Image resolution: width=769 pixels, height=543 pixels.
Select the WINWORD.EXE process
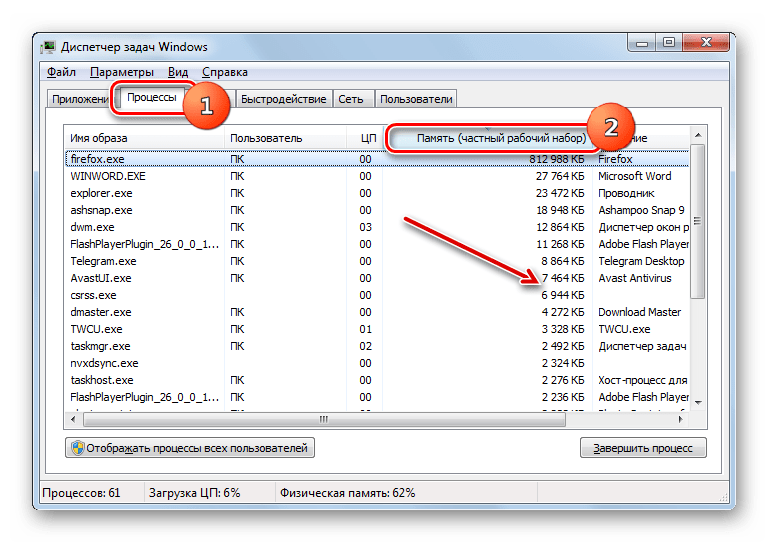(107, 176)
